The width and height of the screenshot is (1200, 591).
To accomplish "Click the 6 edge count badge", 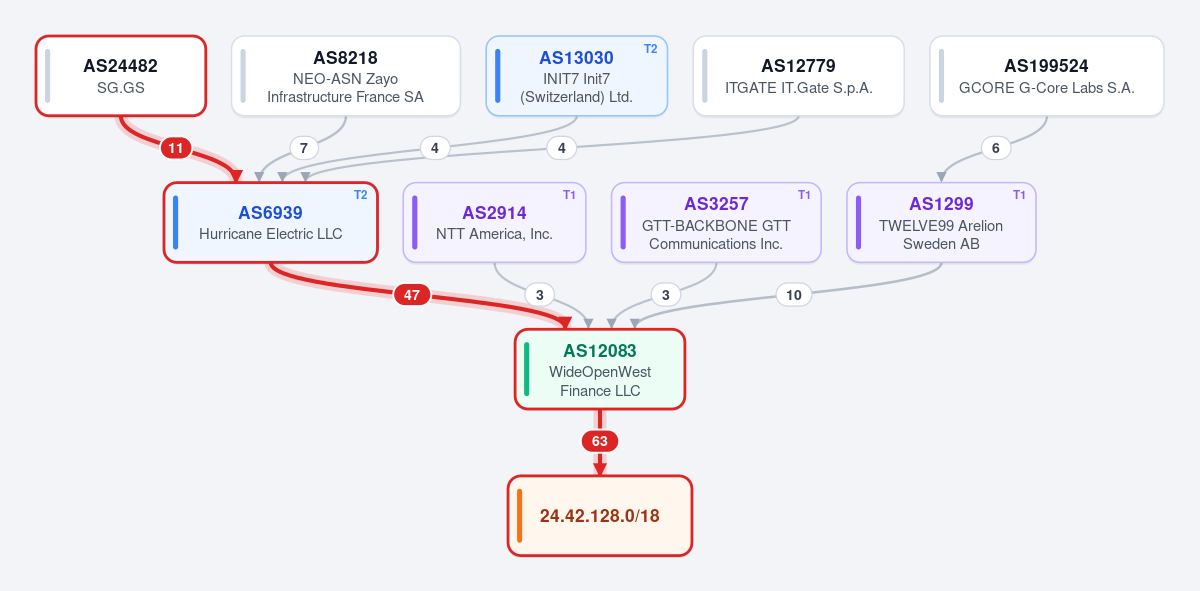I will [995, 148].
